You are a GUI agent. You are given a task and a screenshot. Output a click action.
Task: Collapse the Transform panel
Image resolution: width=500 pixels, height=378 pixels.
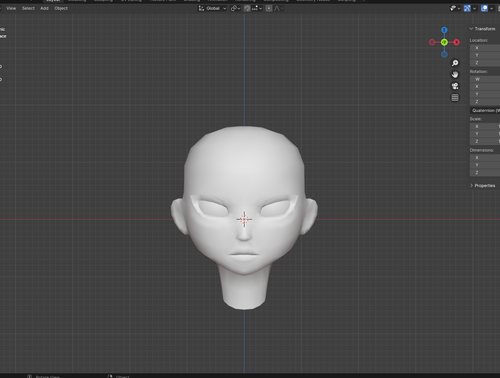point(483,29)
